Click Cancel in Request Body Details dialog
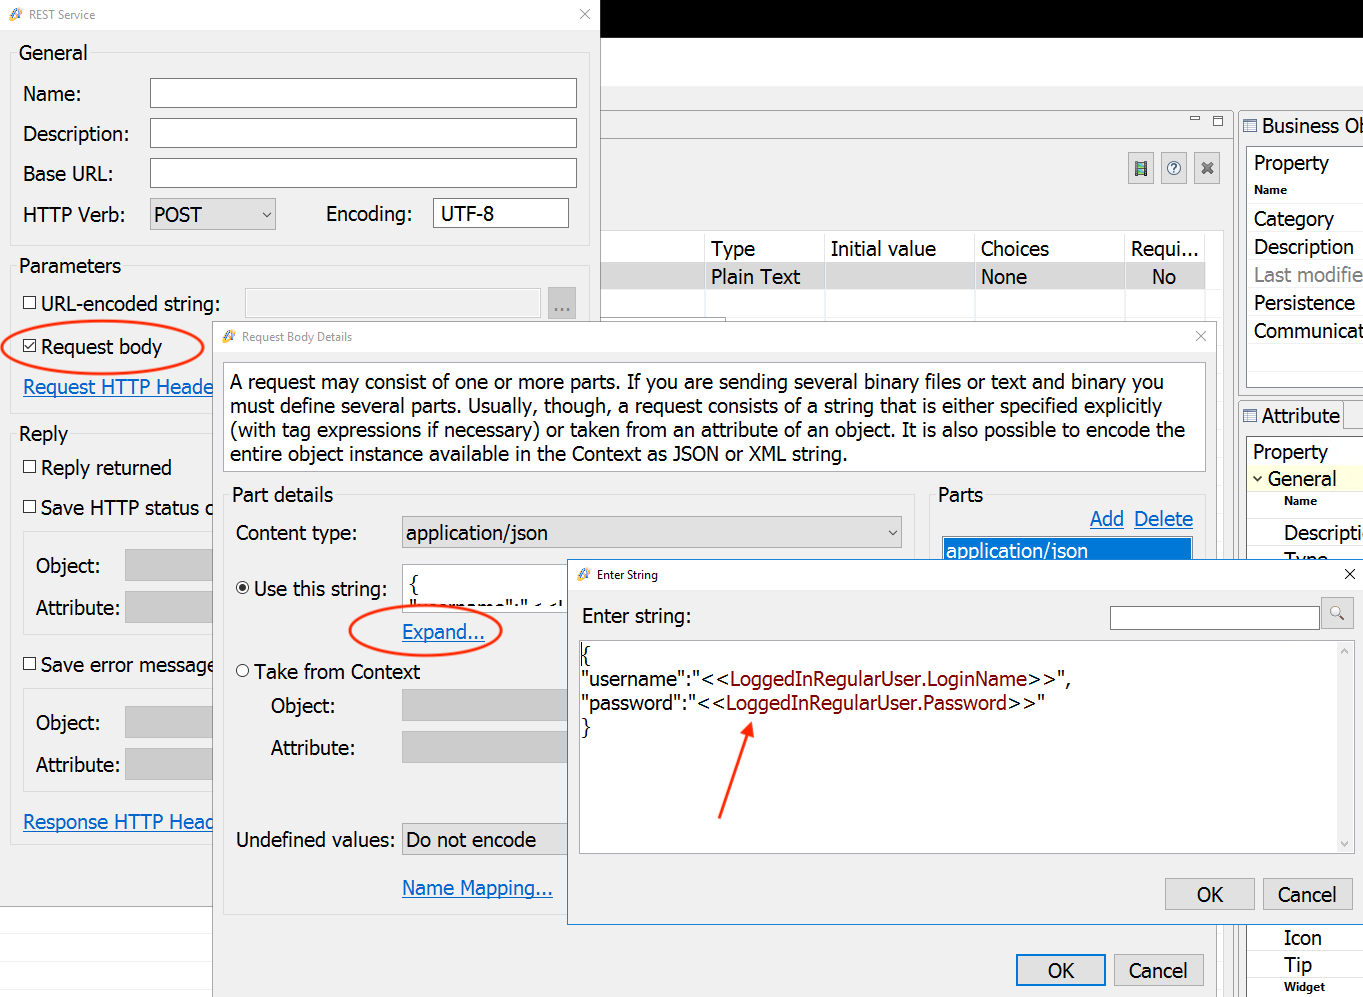The width and height of the screenshot is (1363, 997). tap(1158, 970)
